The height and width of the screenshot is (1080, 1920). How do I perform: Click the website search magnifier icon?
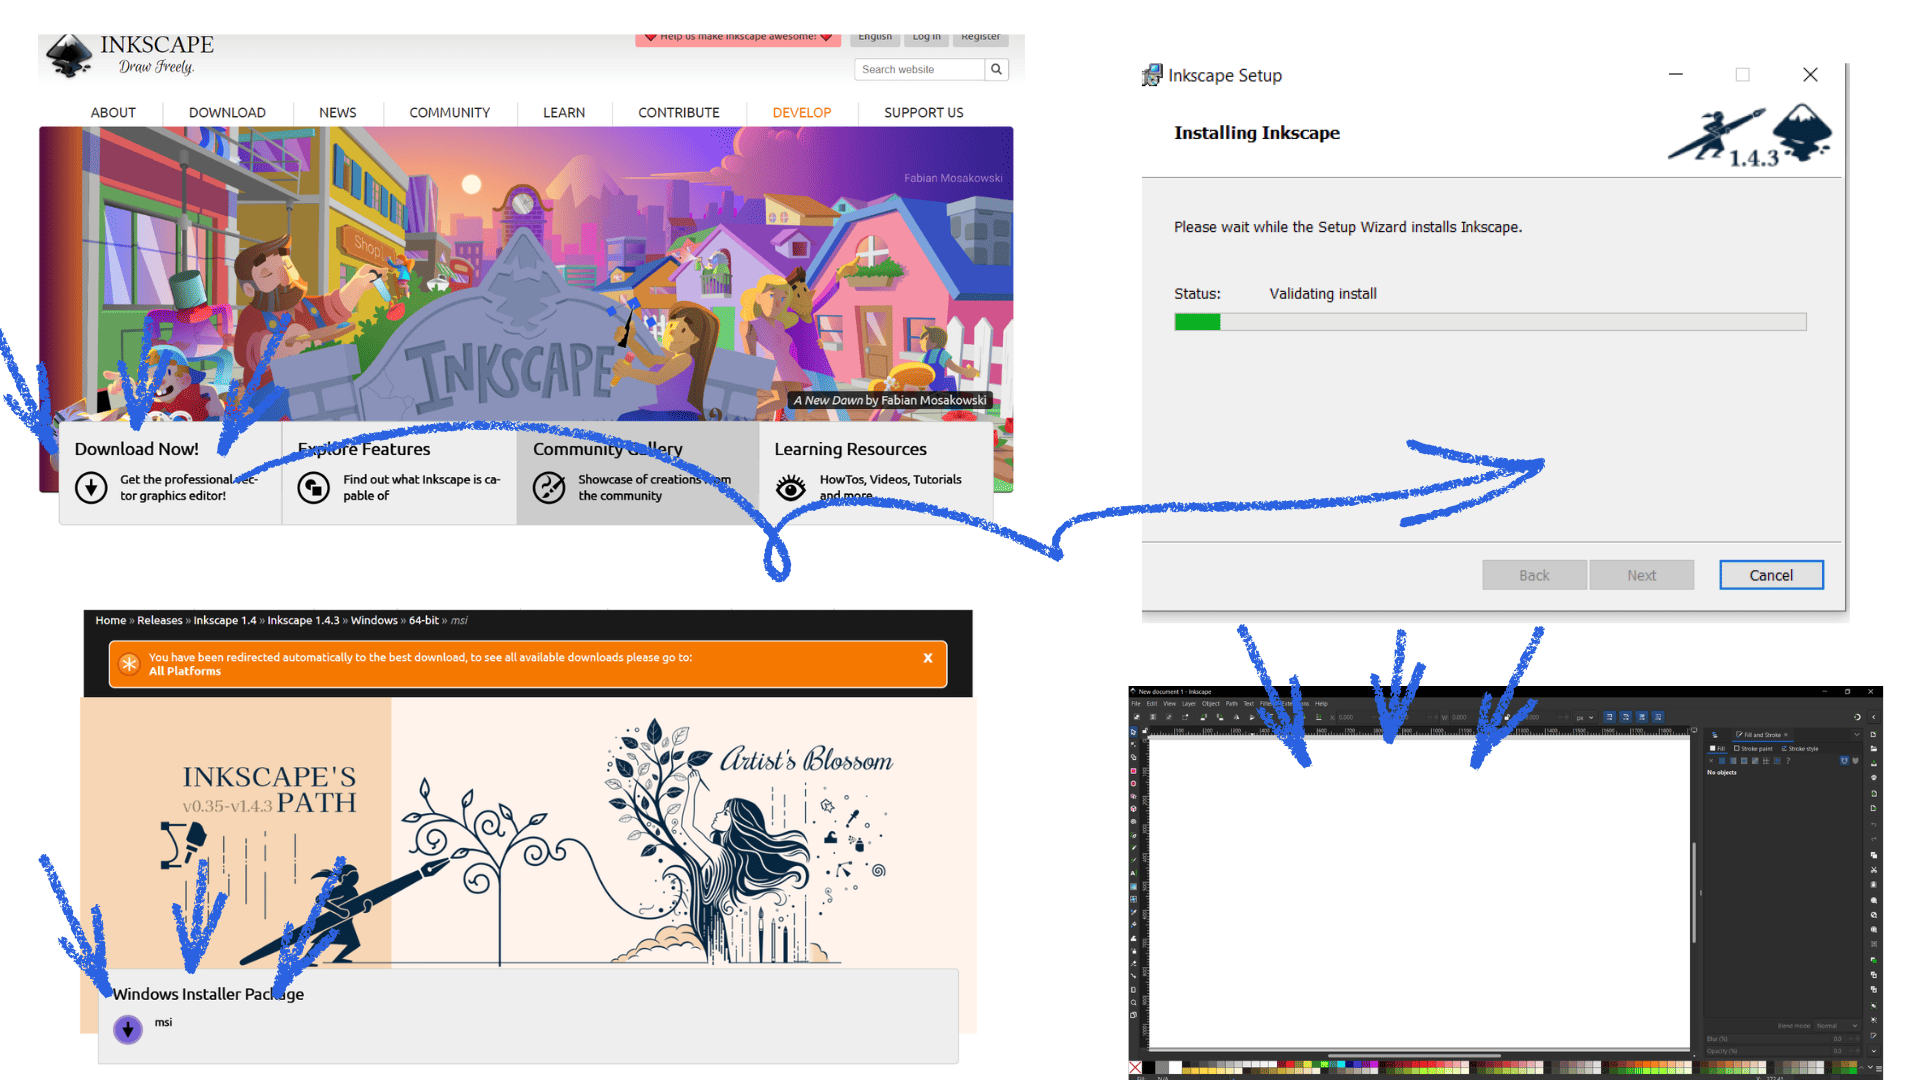pos(996,69)
